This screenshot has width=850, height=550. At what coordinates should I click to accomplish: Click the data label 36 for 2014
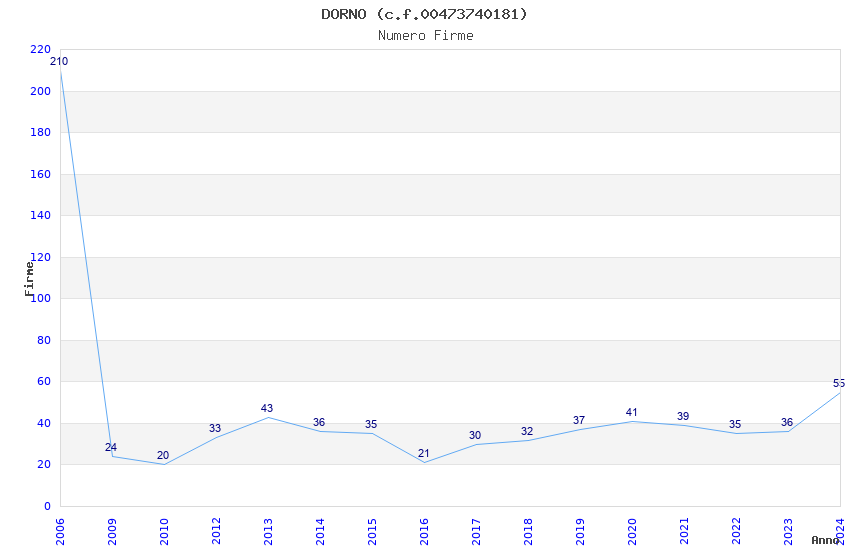(x=319, y=423)
